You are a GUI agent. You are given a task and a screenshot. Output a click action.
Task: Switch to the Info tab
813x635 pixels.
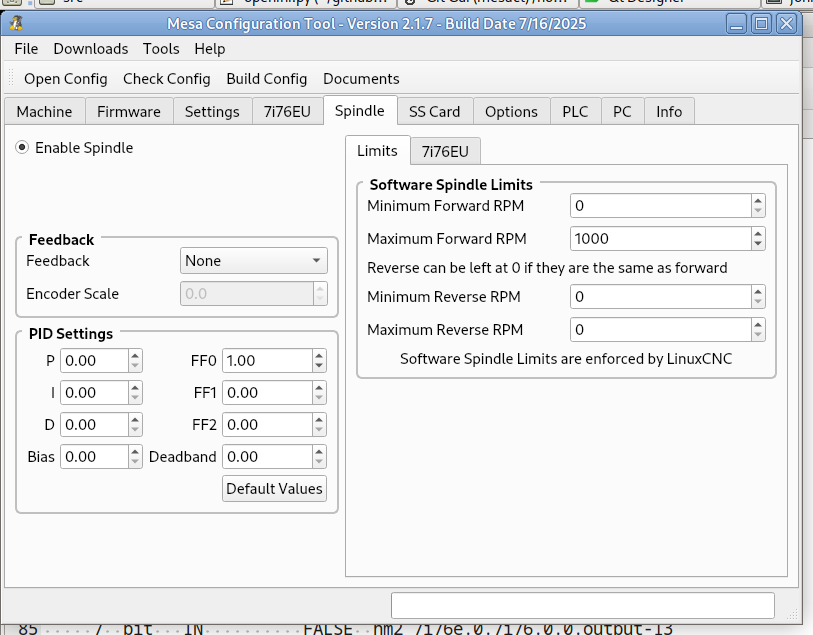pos(669,111)
